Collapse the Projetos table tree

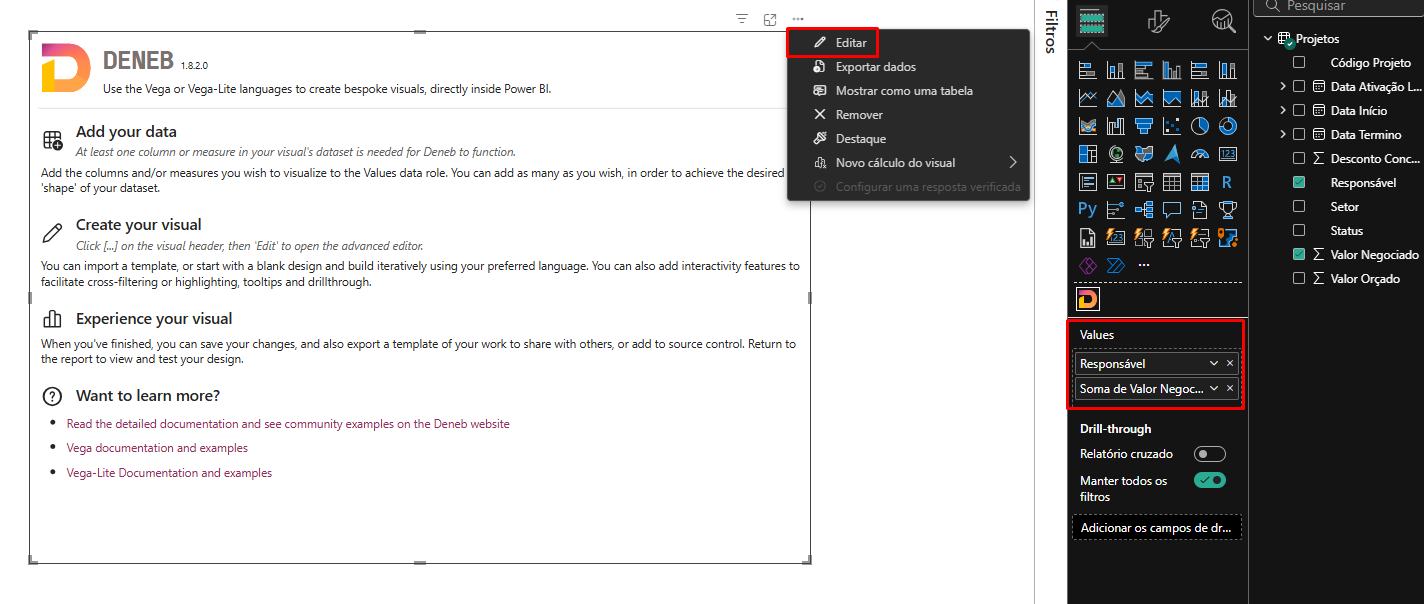tap(1267, 38)
